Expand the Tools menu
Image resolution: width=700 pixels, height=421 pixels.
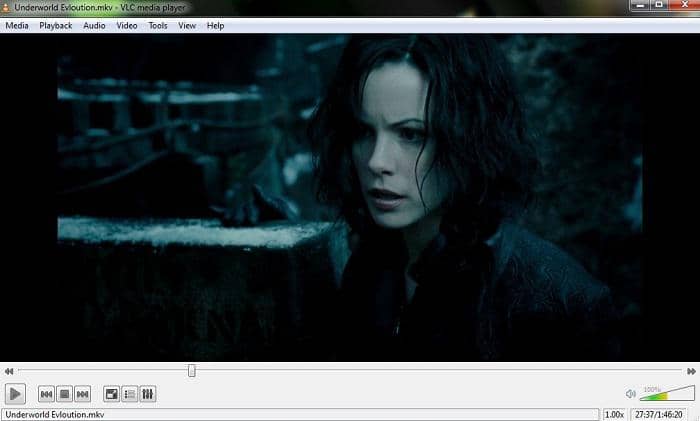[158, 25]
